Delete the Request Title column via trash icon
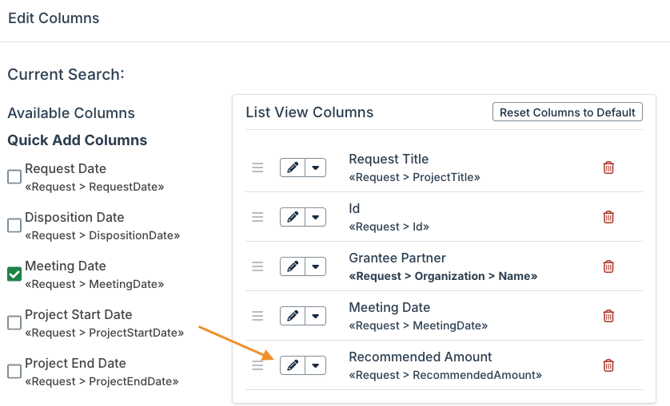 608,168
